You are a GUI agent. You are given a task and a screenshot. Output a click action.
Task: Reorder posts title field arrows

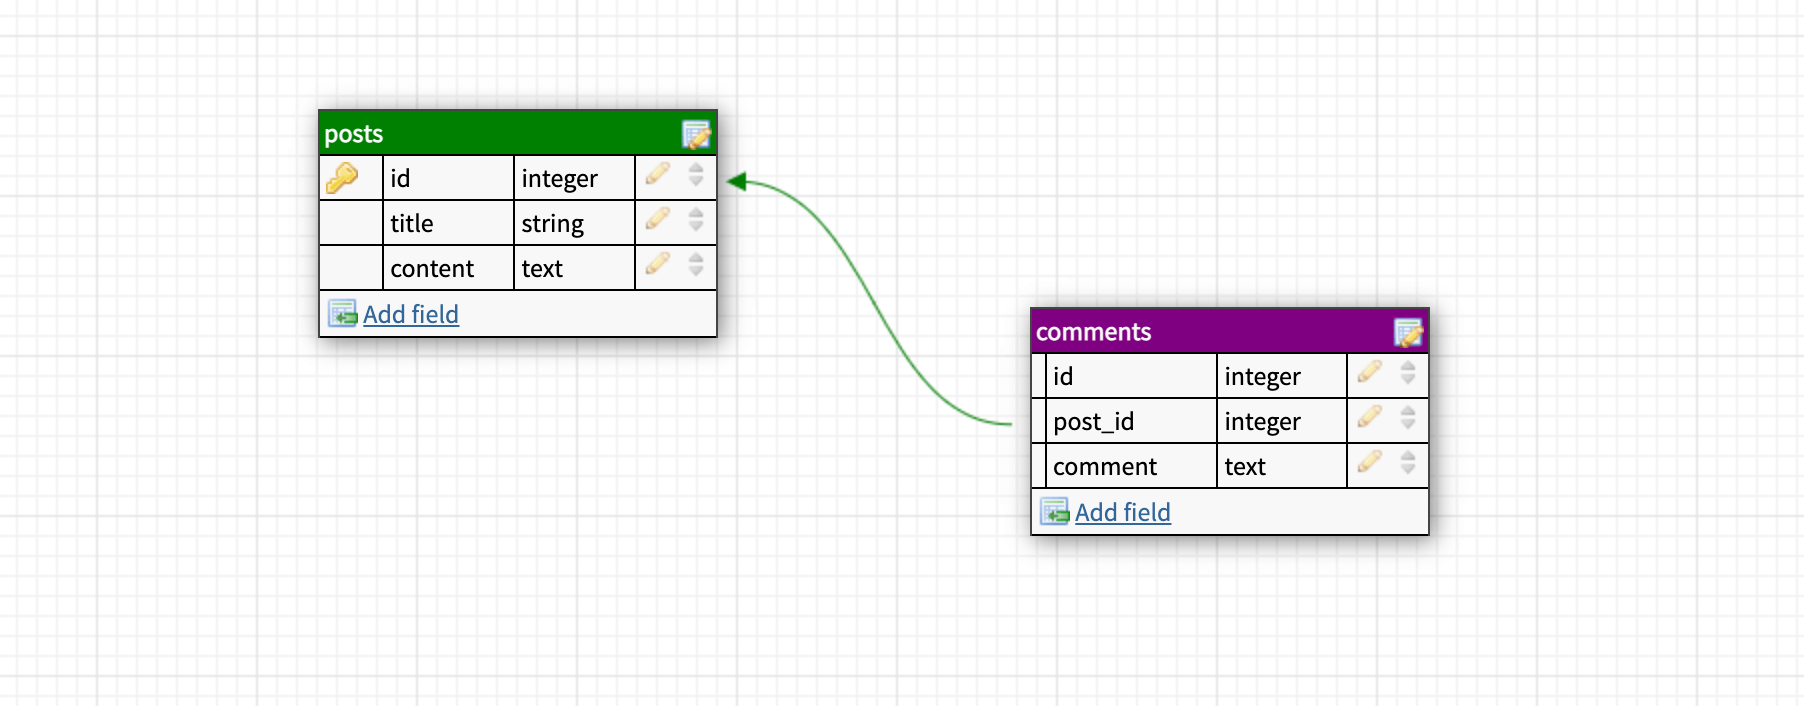(x=696, y=221)
